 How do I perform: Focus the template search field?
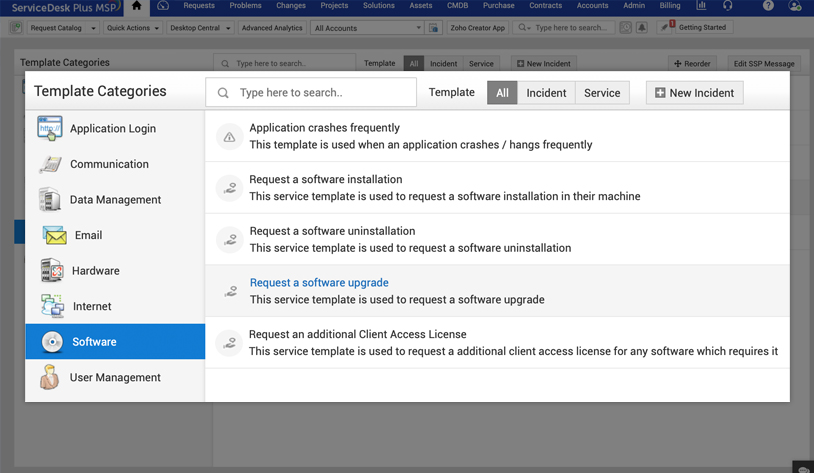pyautogui.click(x=322, y=93)
